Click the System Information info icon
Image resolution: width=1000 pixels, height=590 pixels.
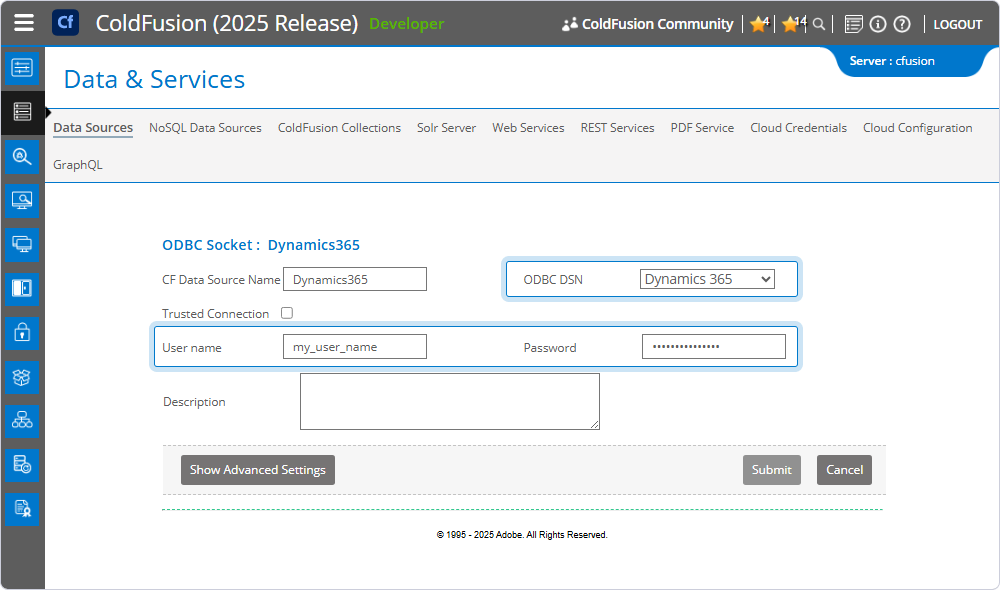[x=877, y=23]
